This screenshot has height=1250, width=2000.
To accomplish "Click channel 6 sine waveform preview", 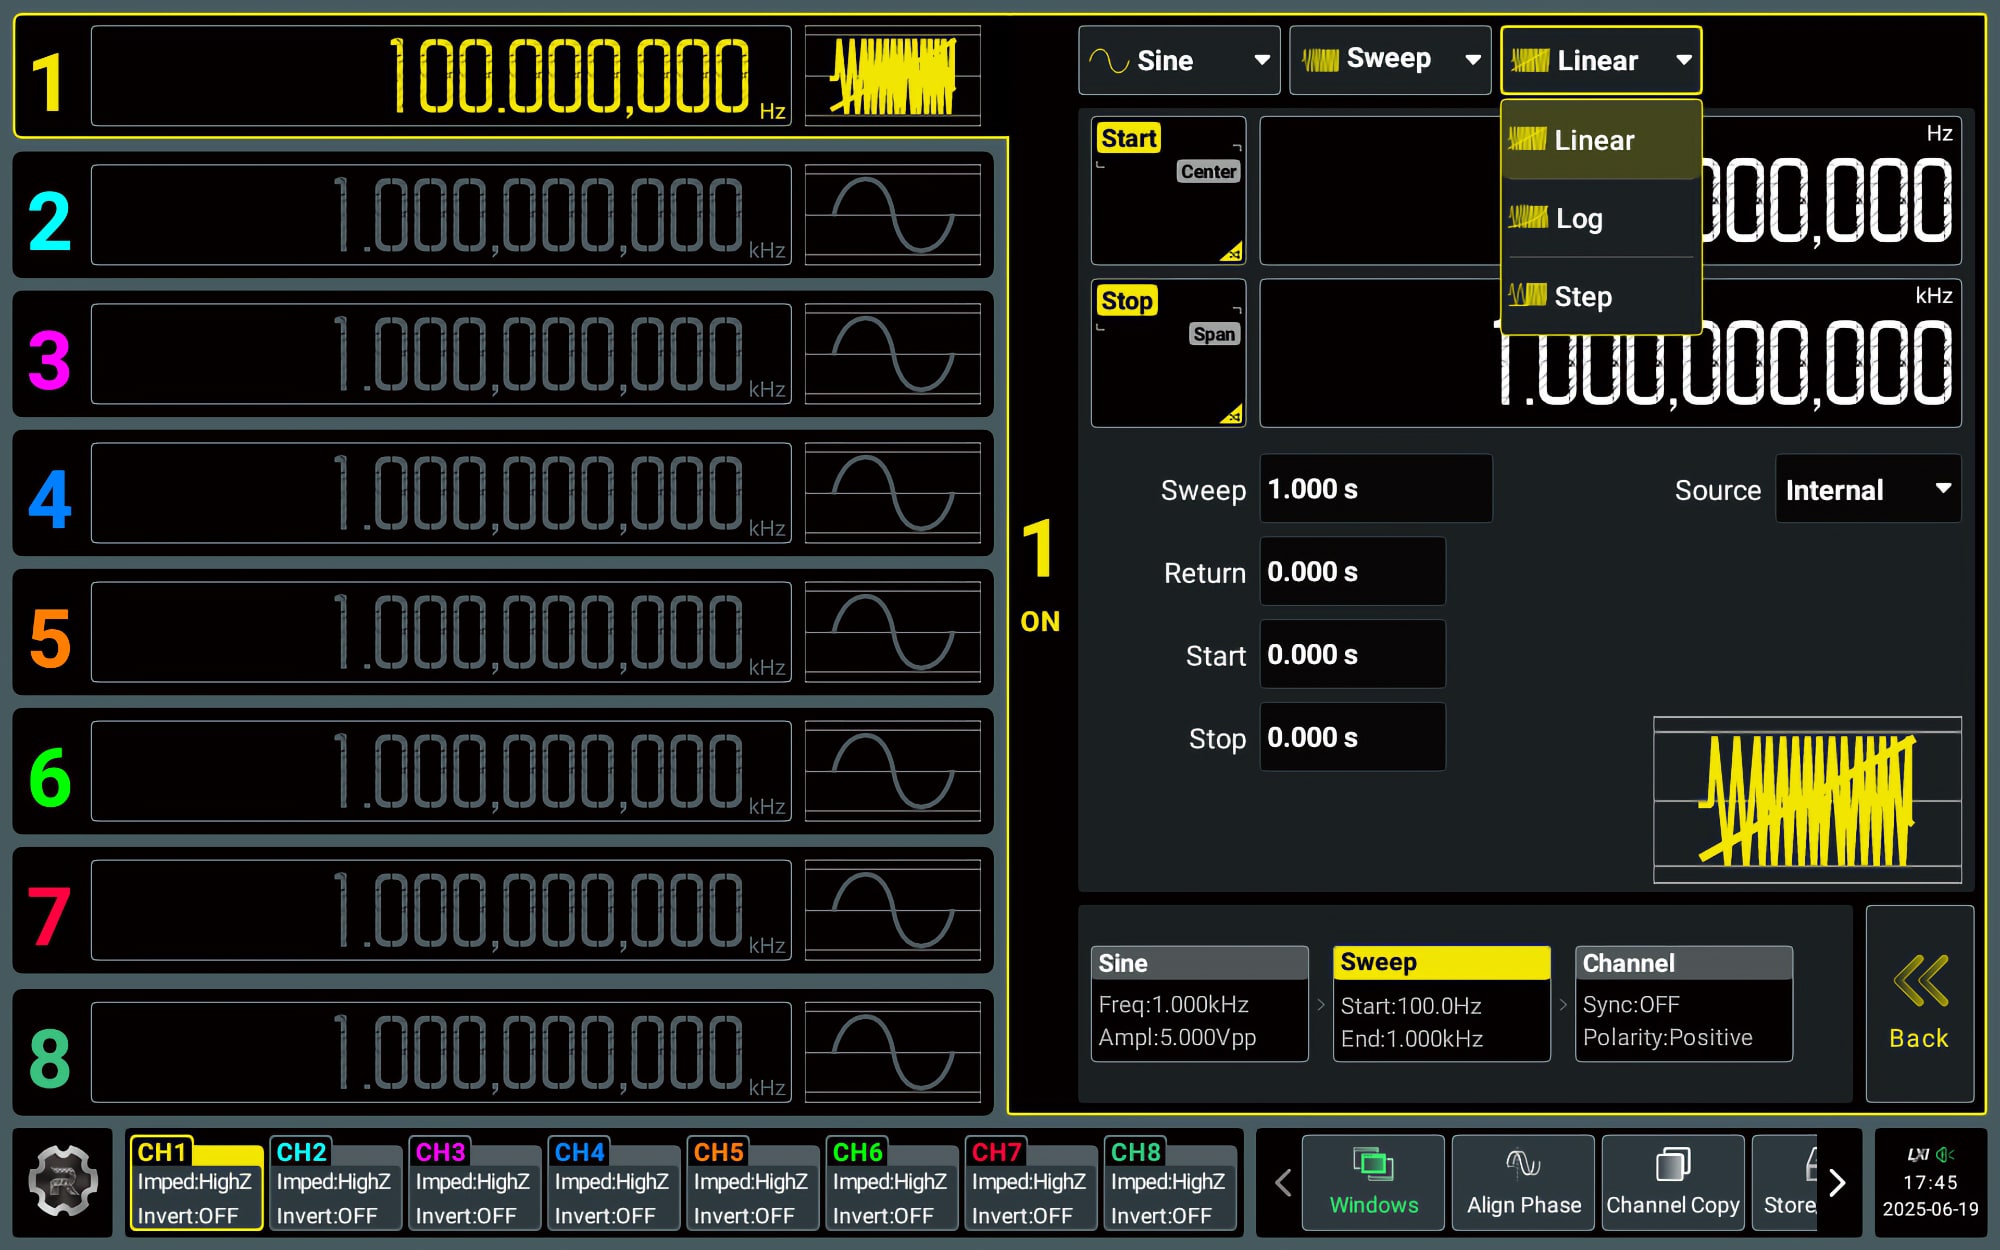I will tap(892, 771).
